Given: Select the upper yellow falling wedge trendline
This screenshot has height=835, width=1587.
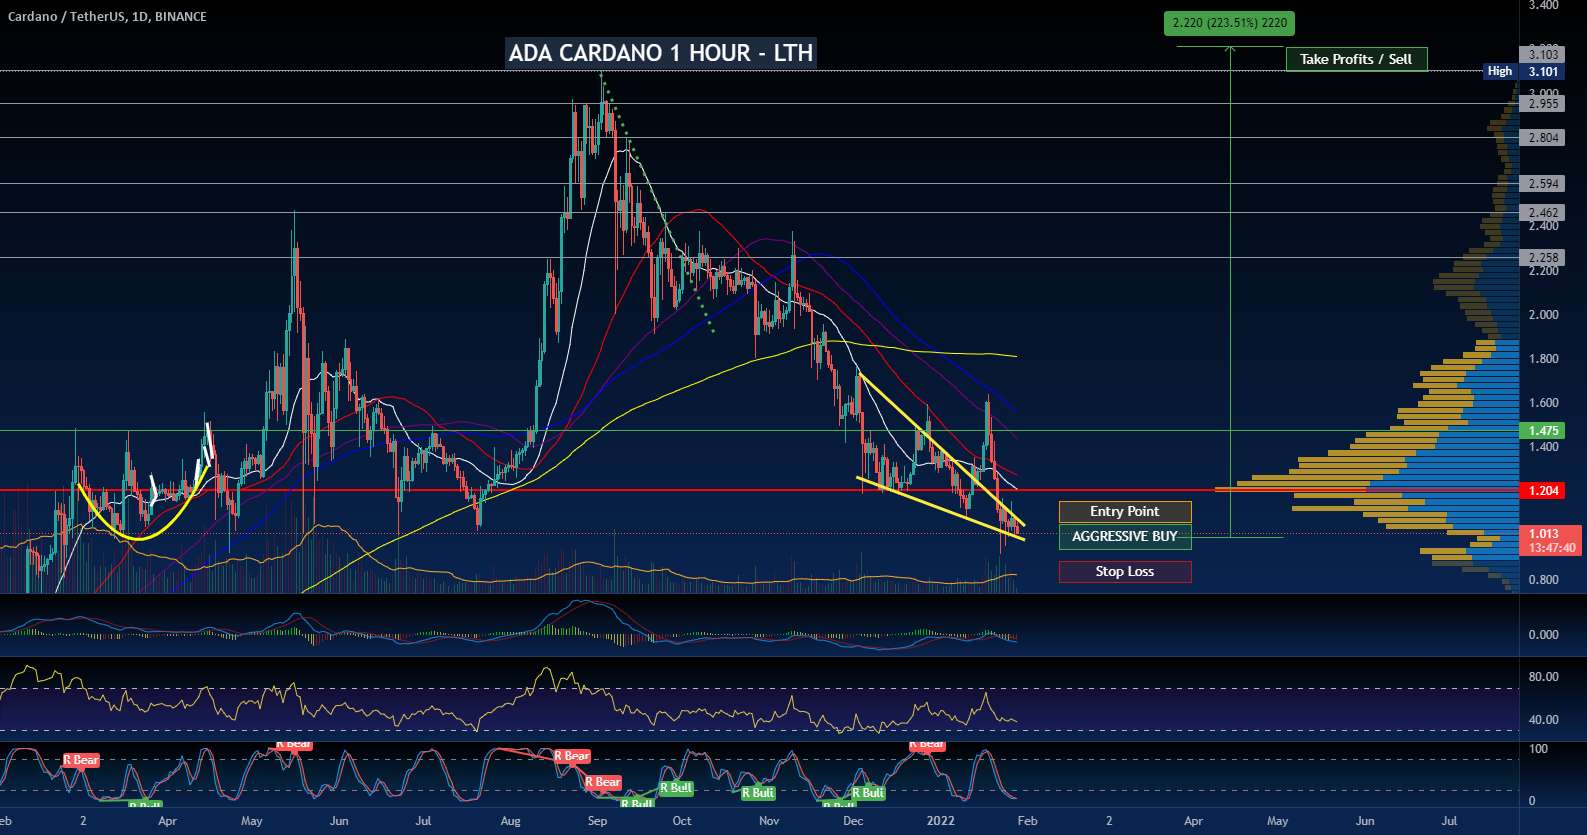Looking at the screenshot, I should coord(941,449).
